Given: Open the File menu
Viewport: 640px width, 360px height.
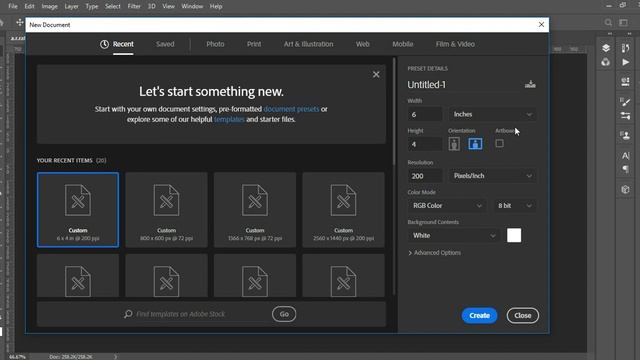Looking at the screenshot, I should [13, 6].
